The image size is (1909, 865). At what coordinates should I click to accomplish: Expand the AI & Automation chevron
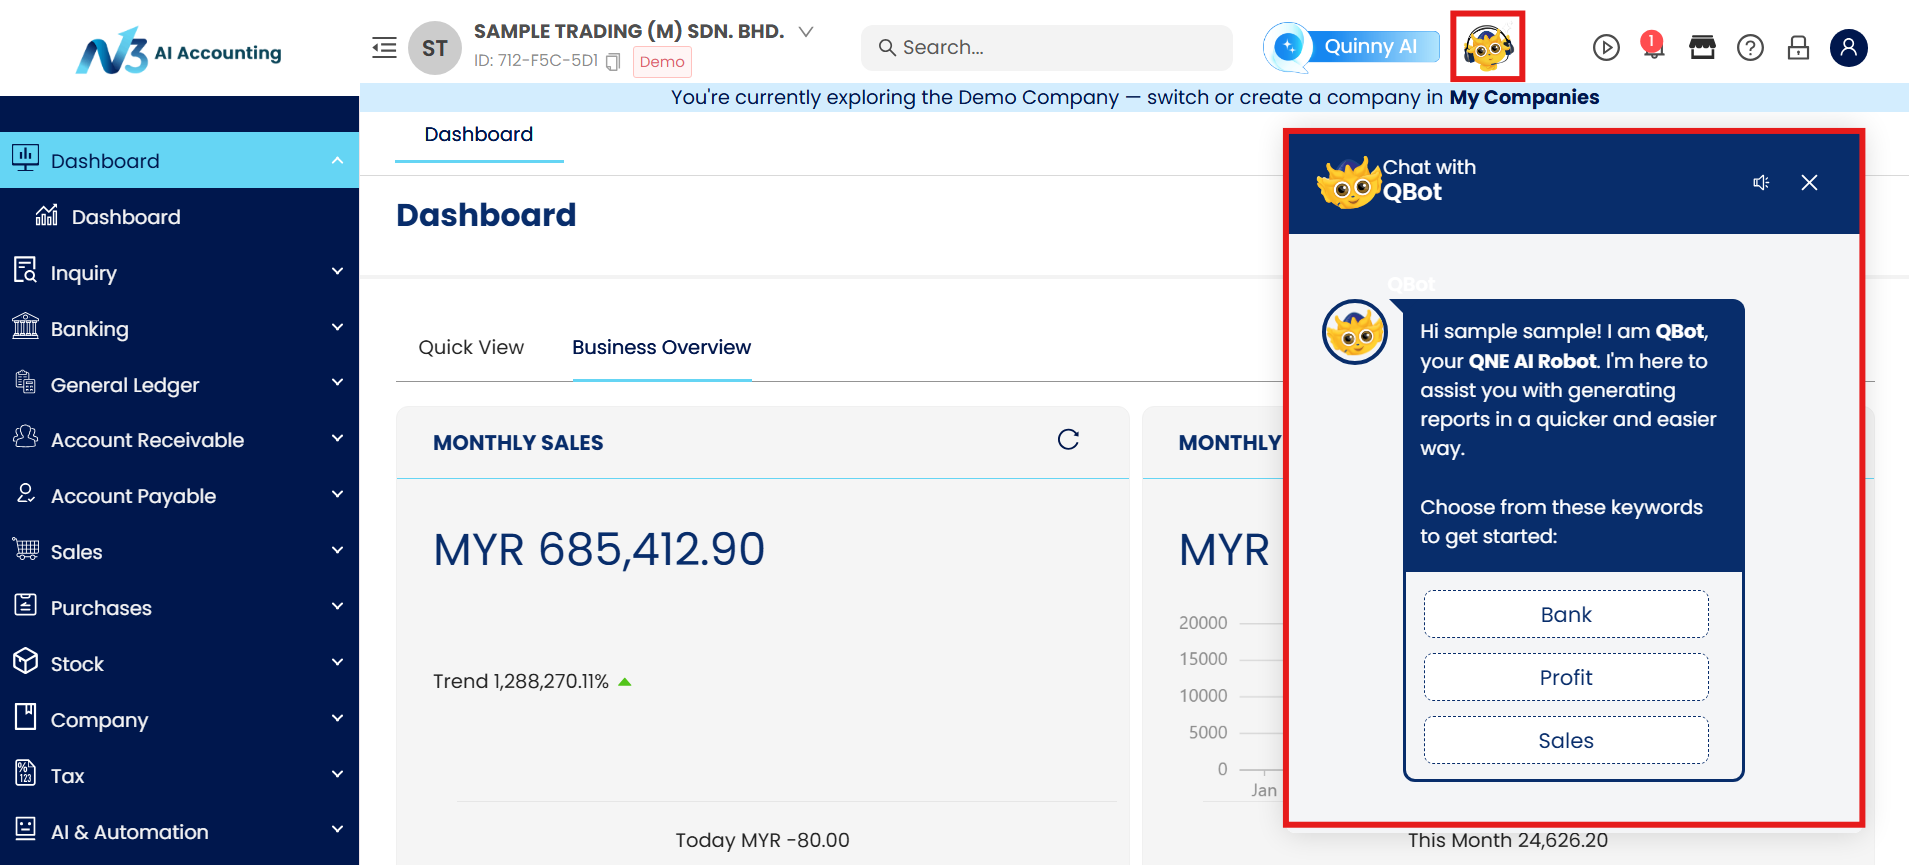tap(337, 830)
